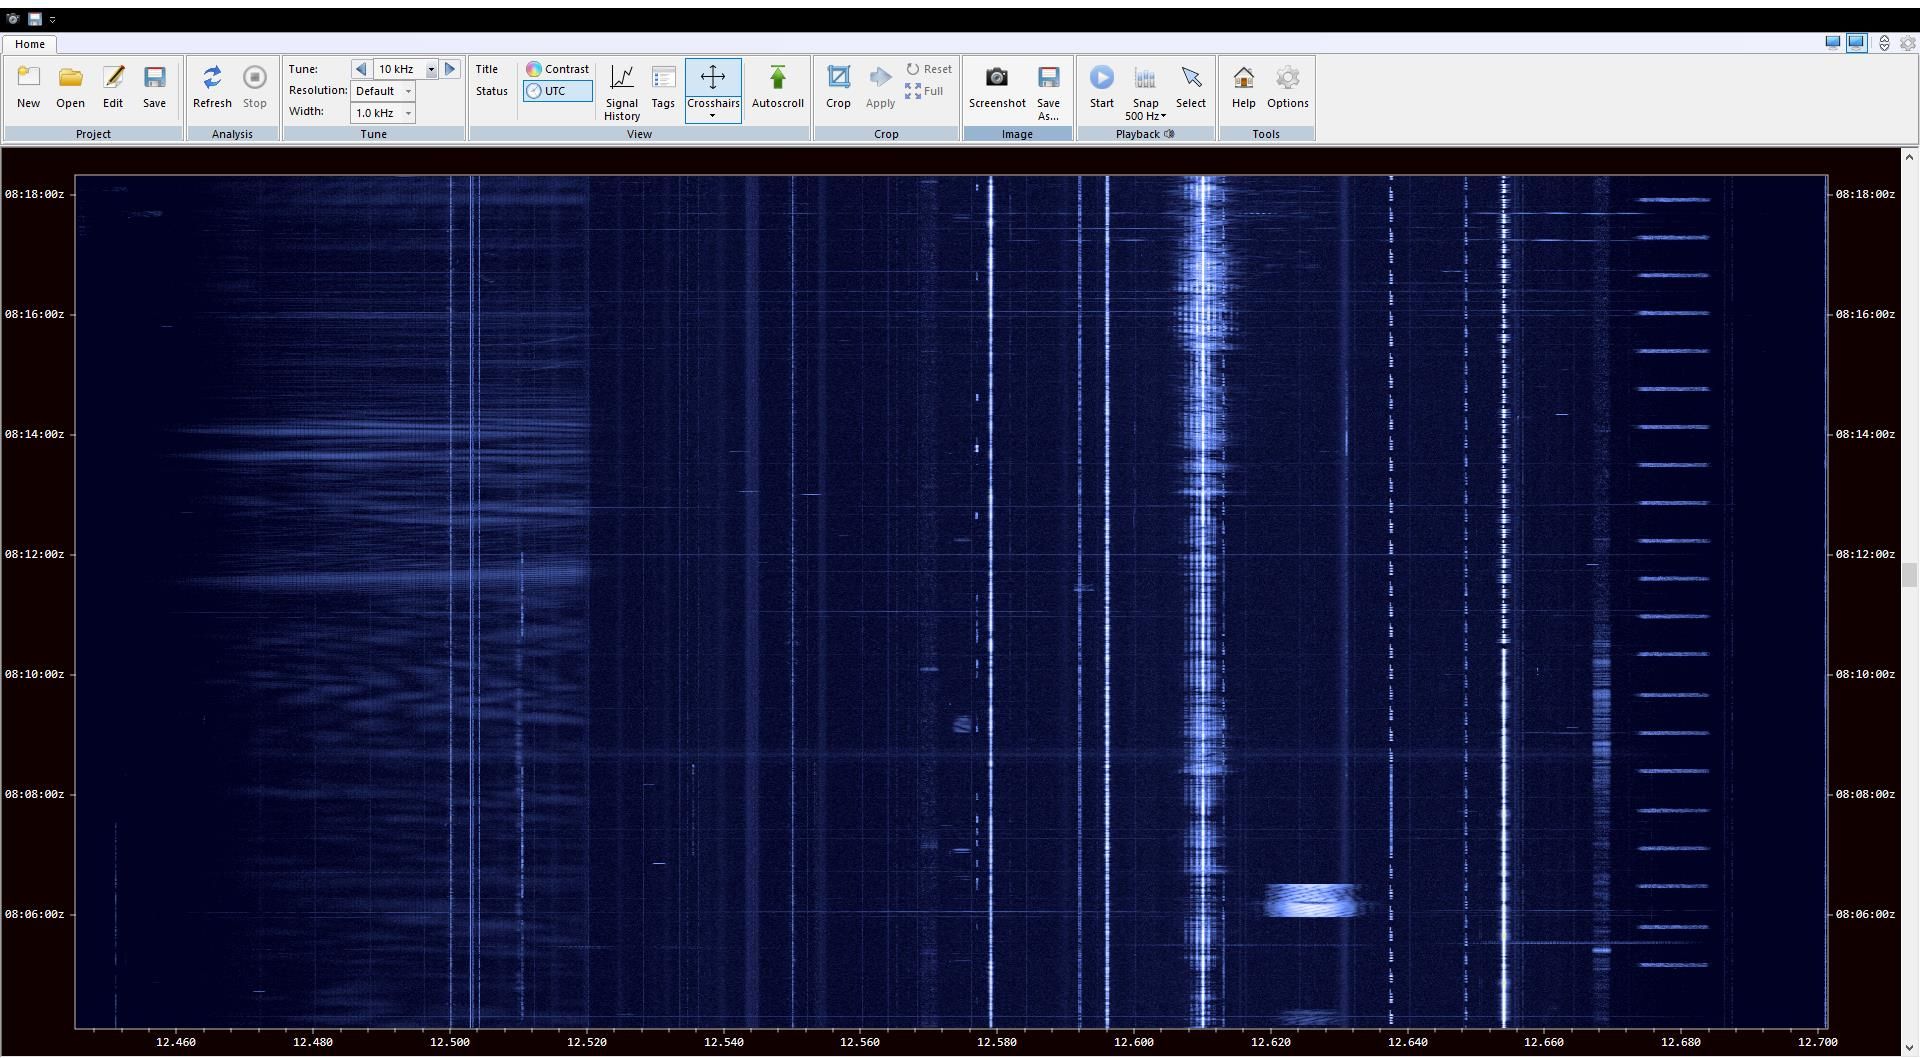Activate the Select pointer tool

click(1190, 79)
